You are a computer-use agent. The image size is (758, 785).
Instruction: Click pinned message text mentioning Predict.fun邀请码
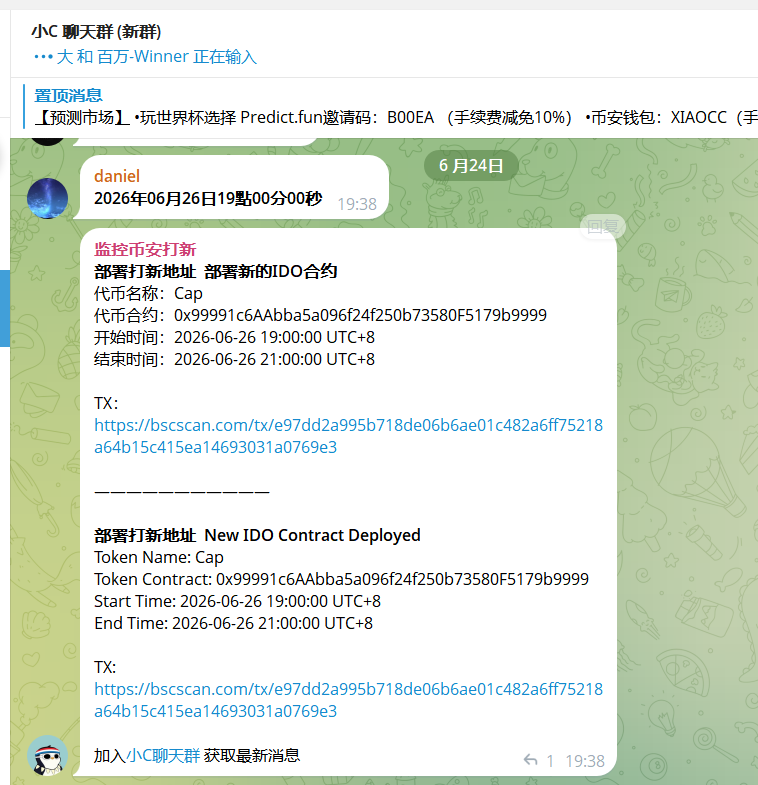tap(396, 118)
